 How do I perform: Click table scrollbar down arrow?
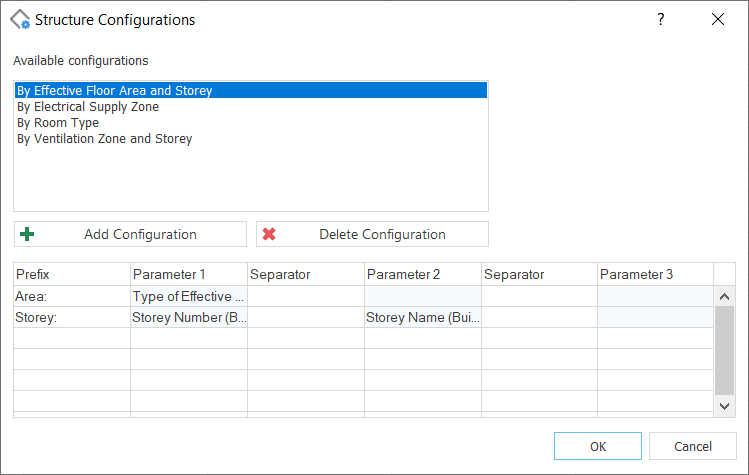(724, 406)
